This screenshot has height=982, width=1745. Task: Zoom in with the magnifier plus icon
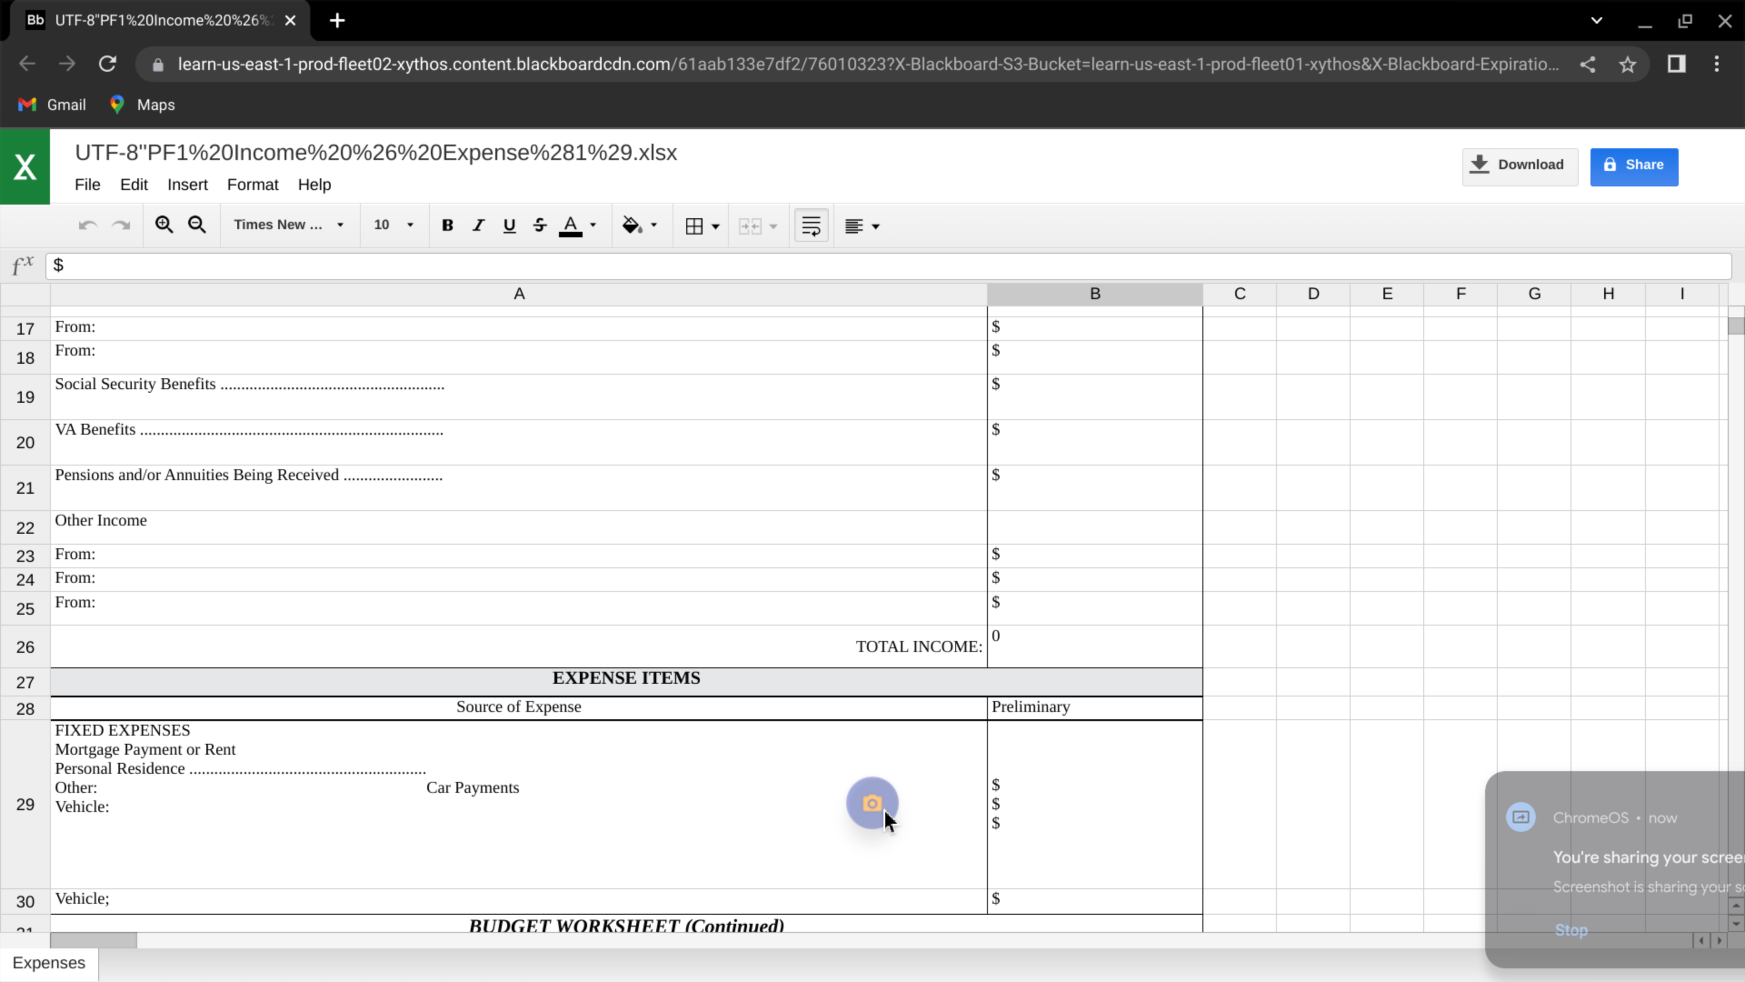tap(164, 225)
